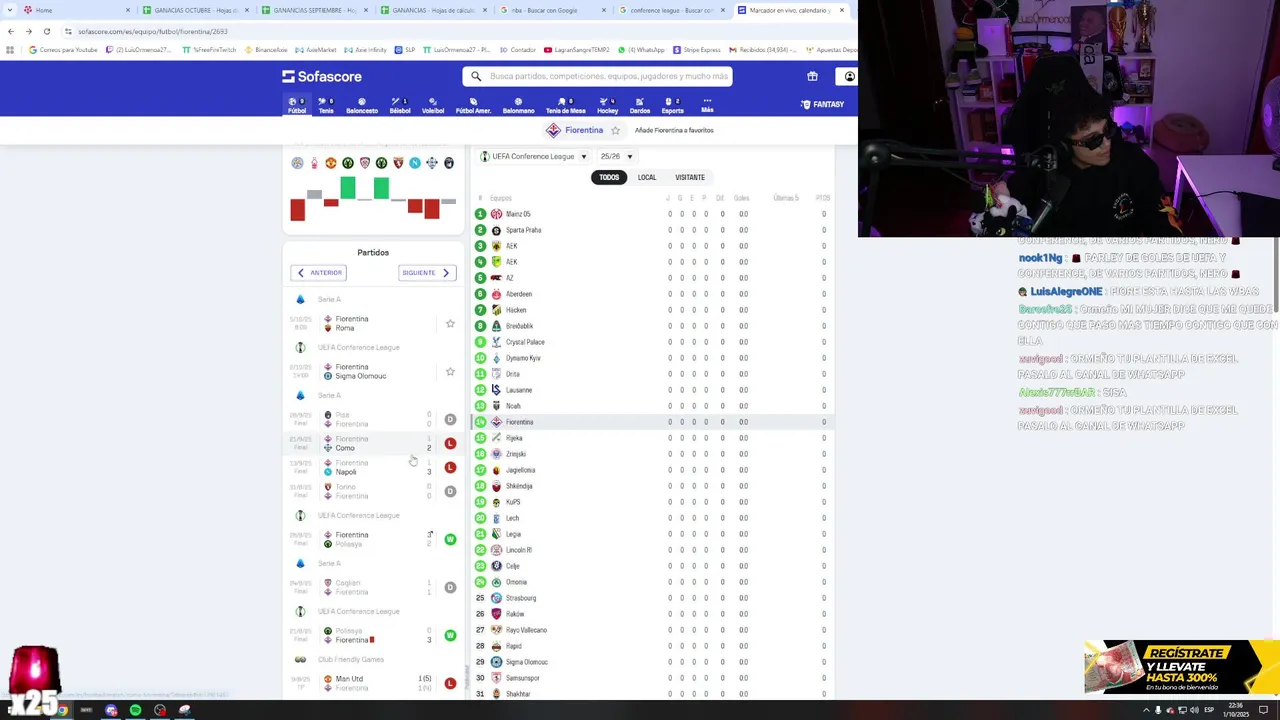This screenshot has width=1280, height=720.
Task: Open the FANTASY section
Action: point(822,104)
